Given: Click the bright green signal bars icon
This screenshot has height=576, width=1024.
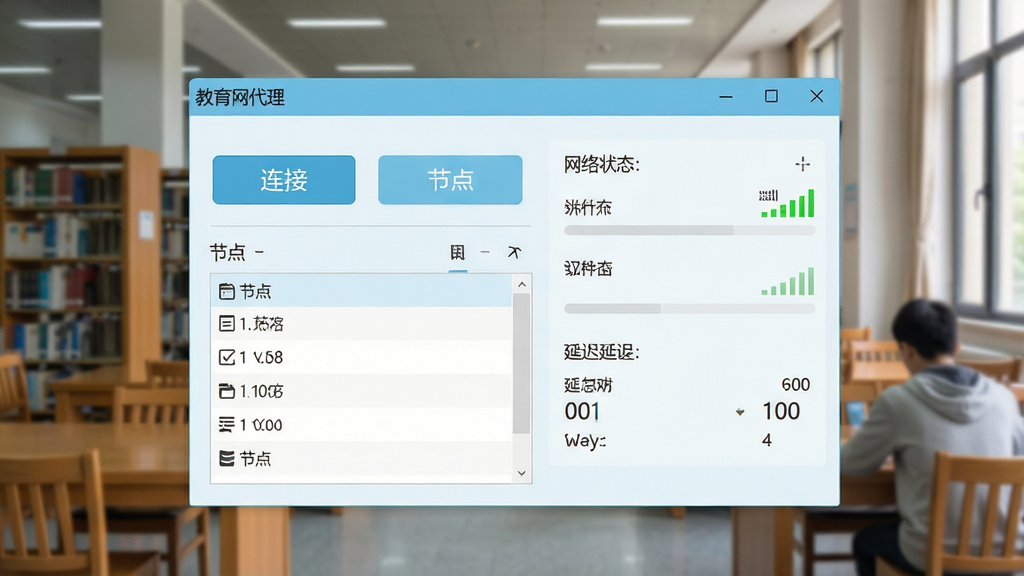Looking at the screenshot, I should pos(788,203).
